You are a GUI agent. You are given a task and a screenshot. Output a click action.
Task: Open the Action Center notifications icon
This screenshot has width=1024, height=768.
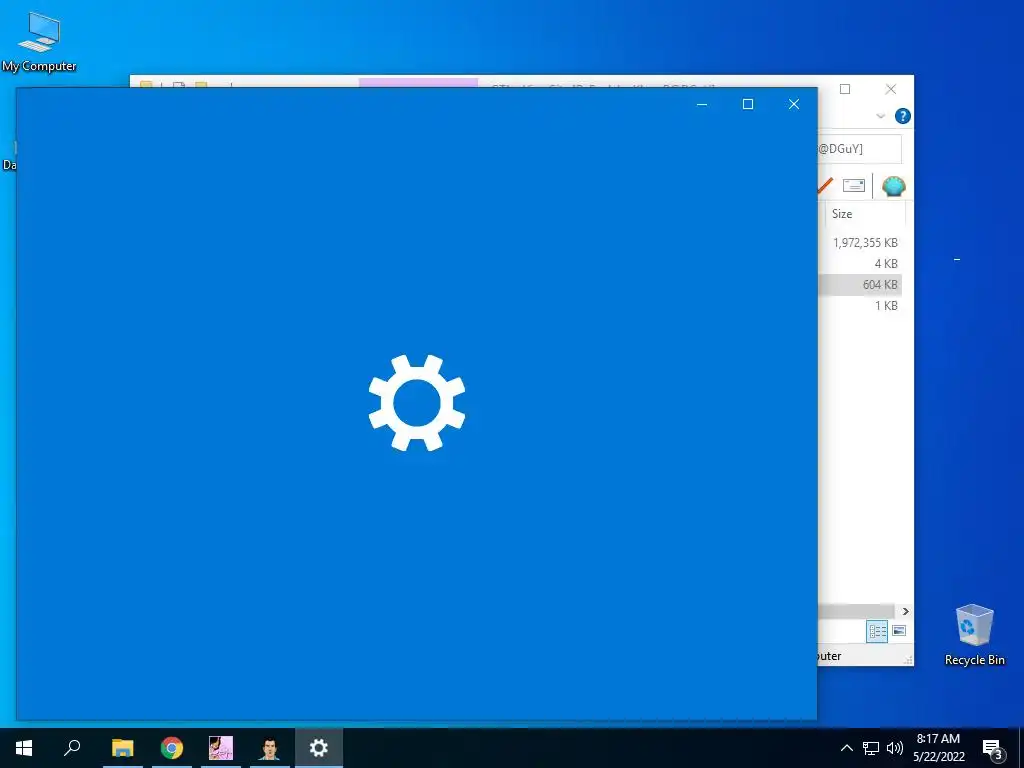pos(993,748)
